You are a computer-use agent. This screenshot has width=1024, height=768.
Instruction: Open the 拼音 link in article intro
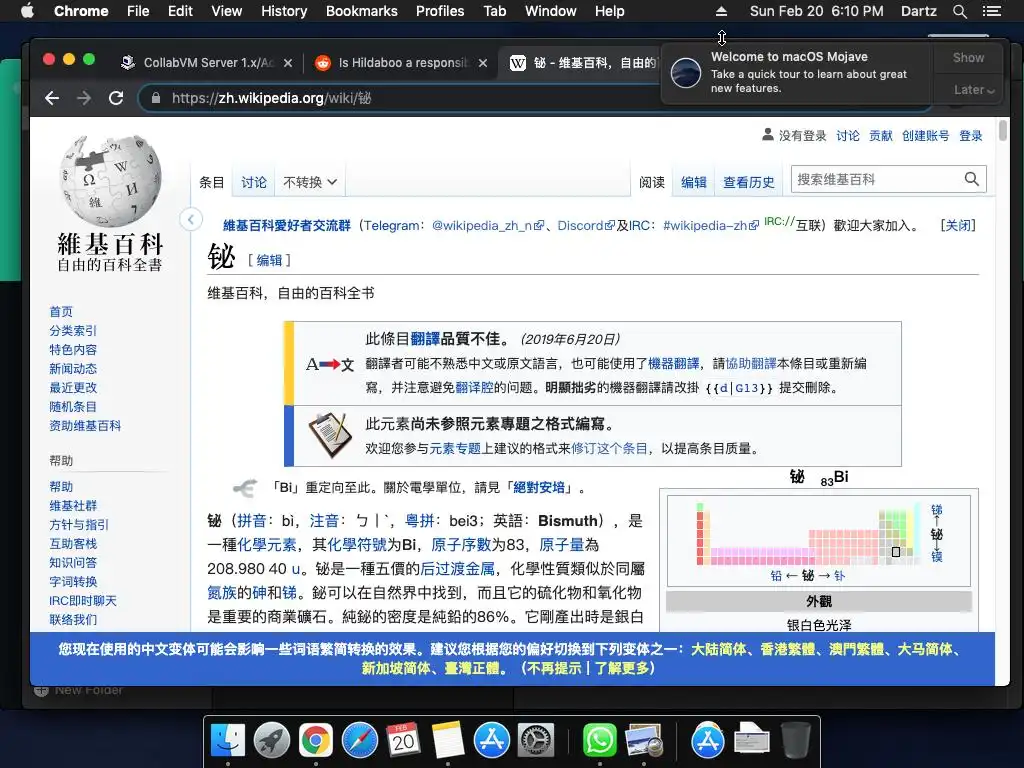[x=251, y=520]
